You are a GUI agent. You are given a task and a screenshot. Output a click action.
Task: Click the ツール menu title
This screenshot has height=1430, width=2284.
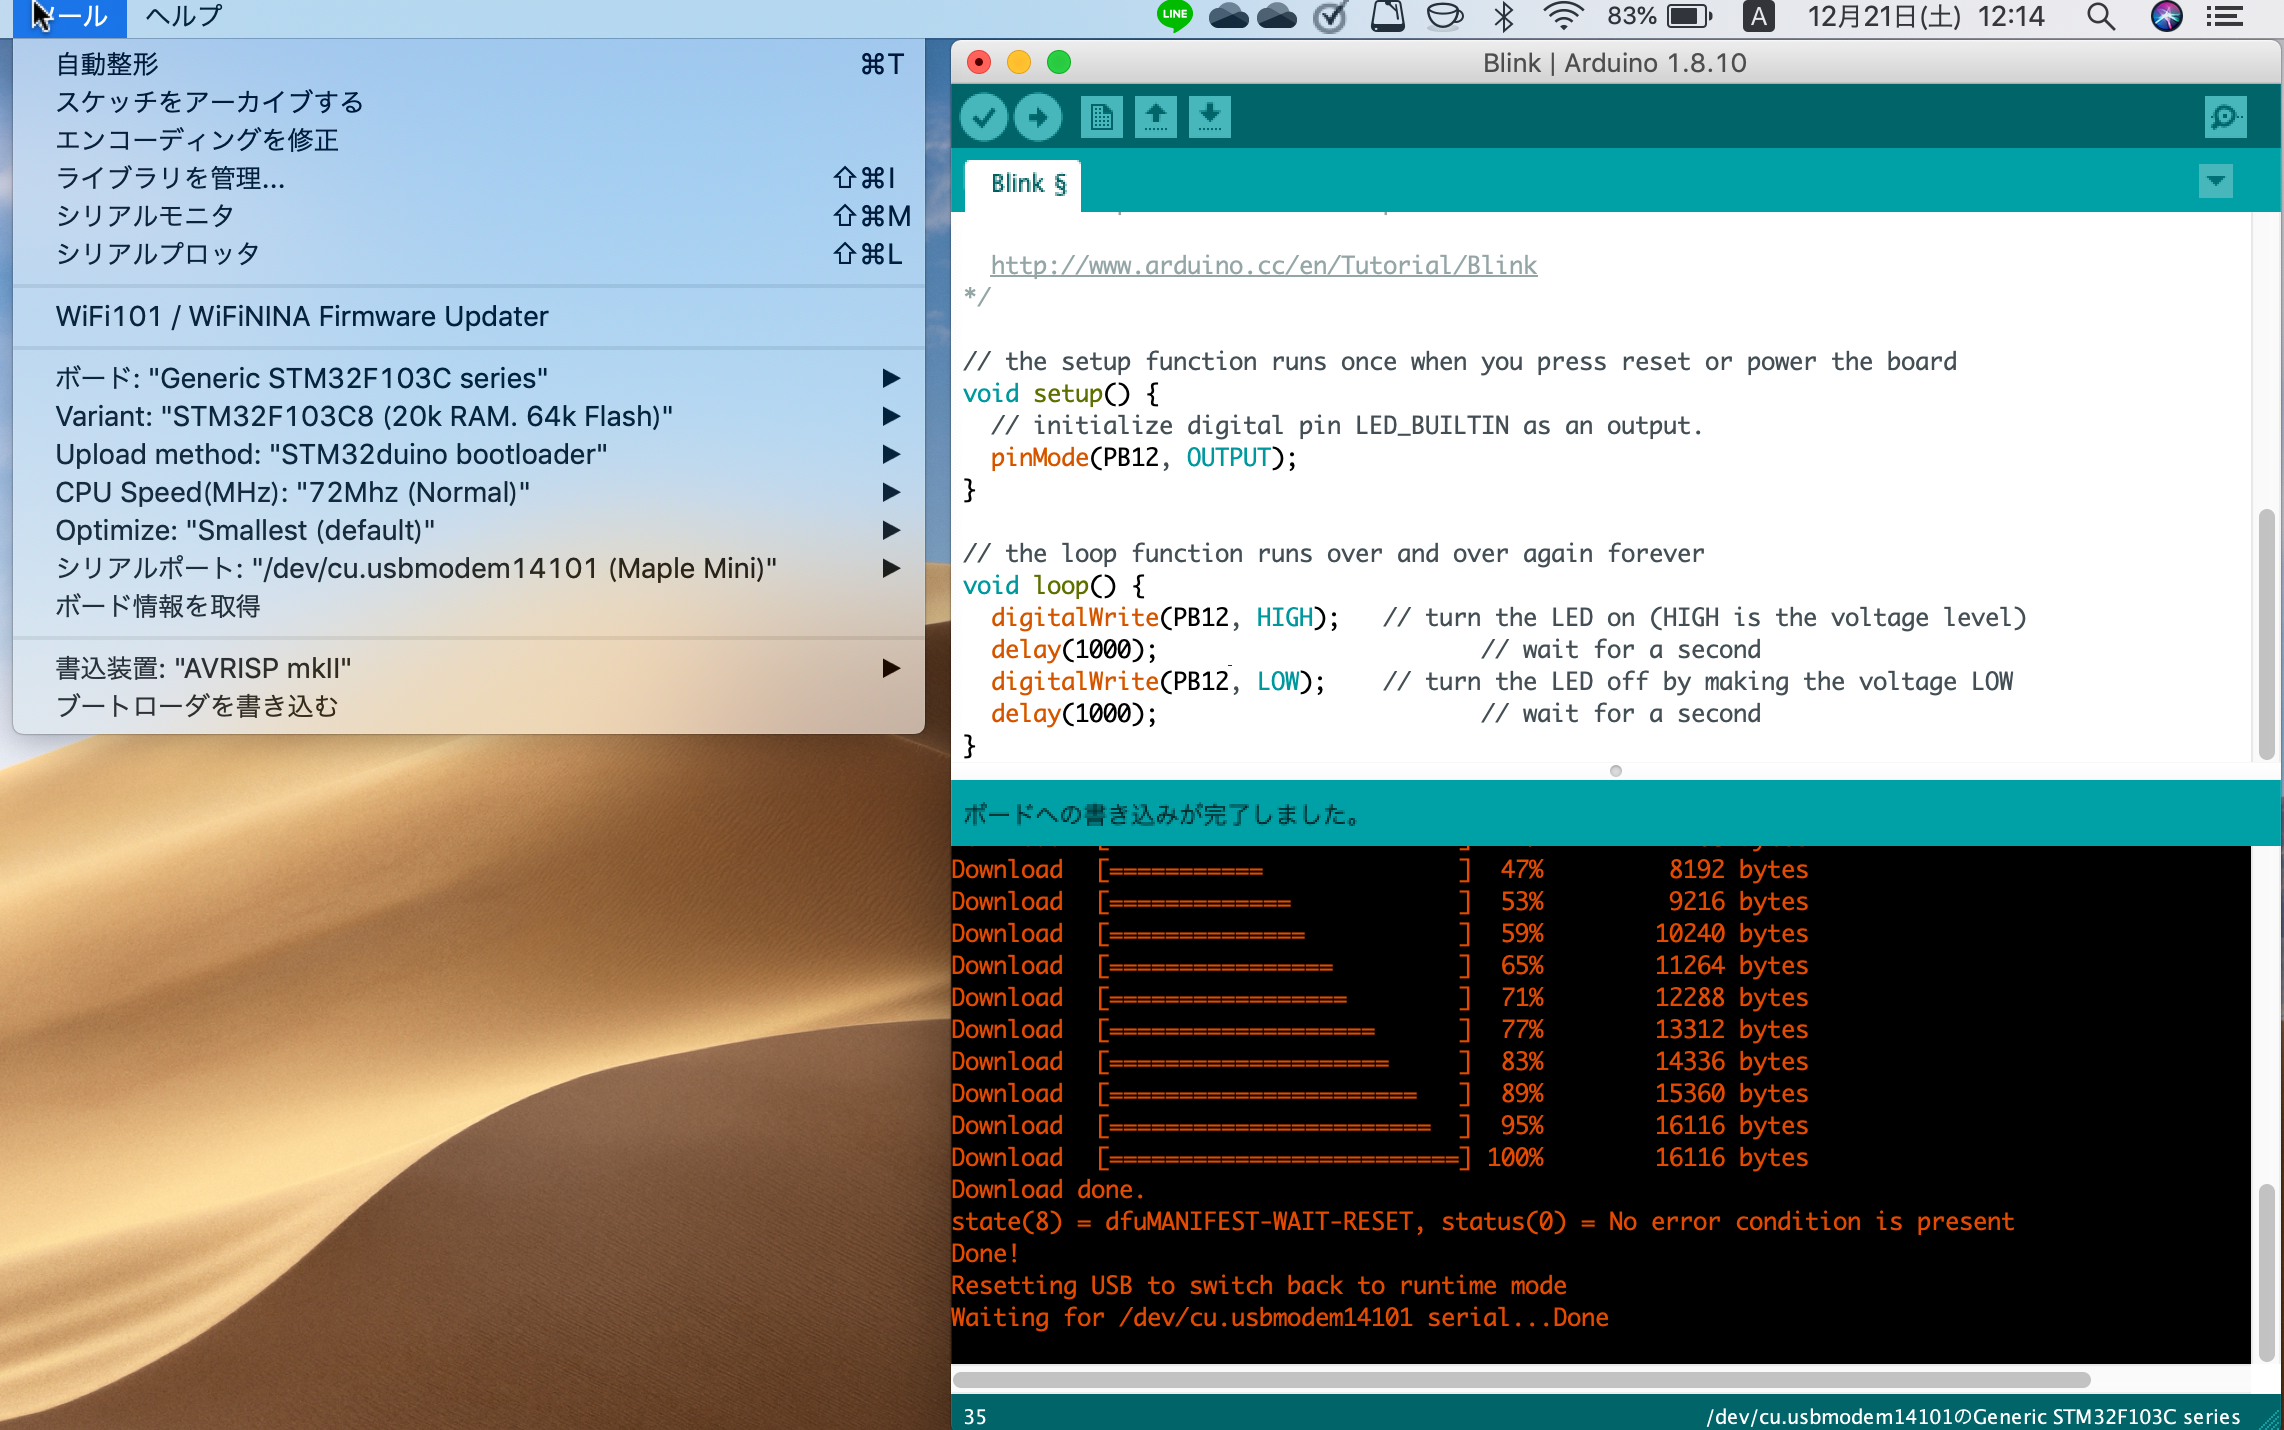[x=70, y=16]
